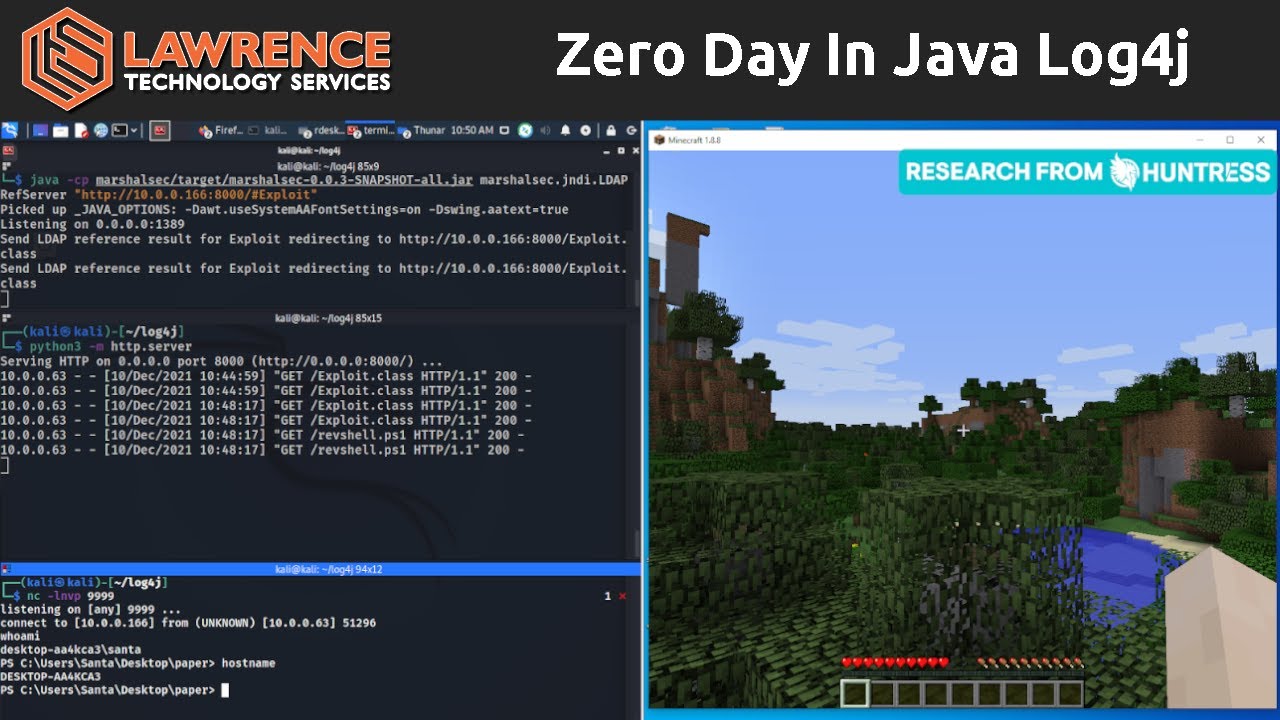Click the terminal window menu icon

point(8,150)
